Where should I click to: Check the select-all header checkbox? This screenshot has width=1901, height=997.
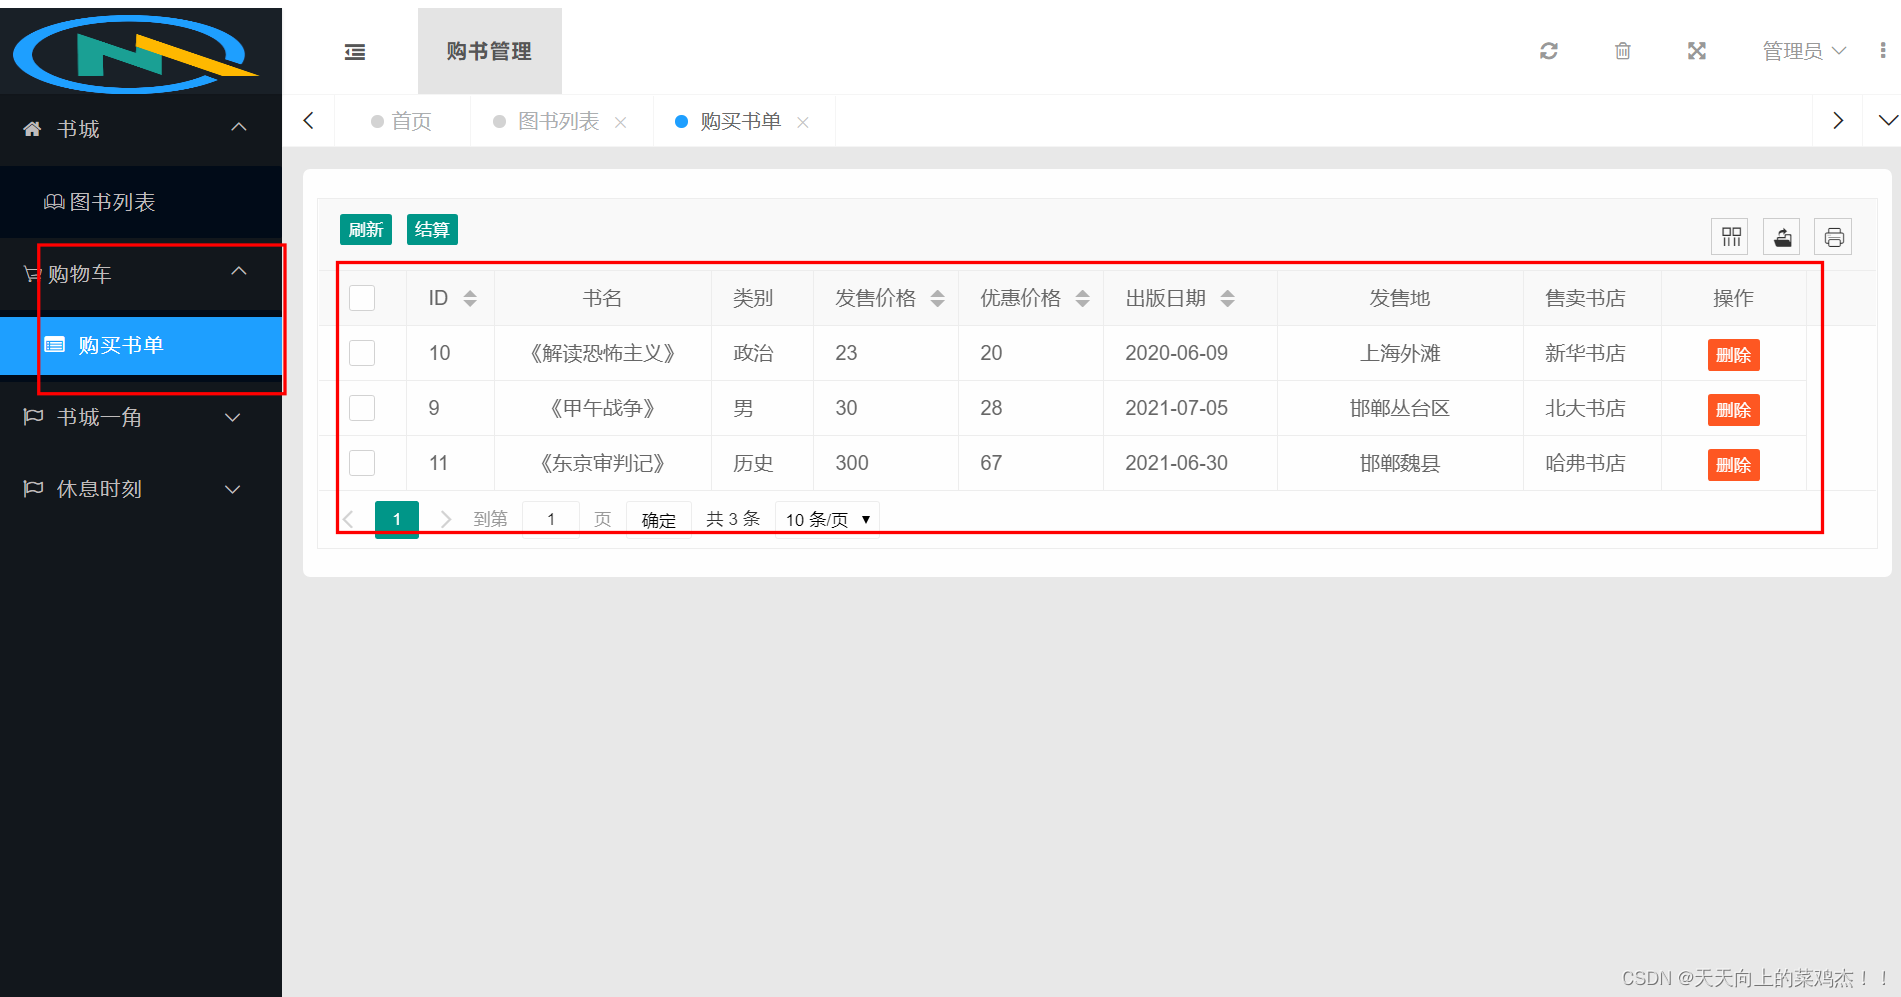point(362,298)
